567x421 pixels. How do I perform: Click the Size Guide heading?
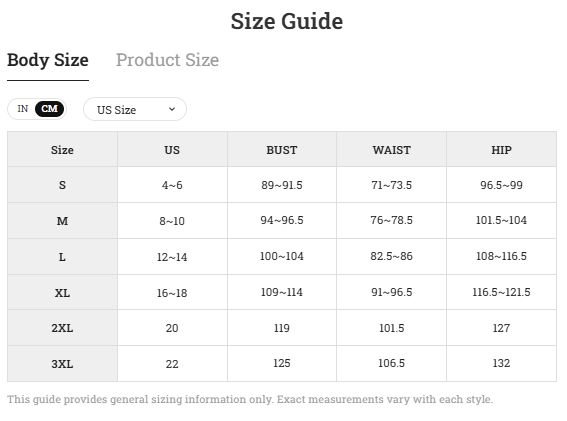(x=287, y=21)
